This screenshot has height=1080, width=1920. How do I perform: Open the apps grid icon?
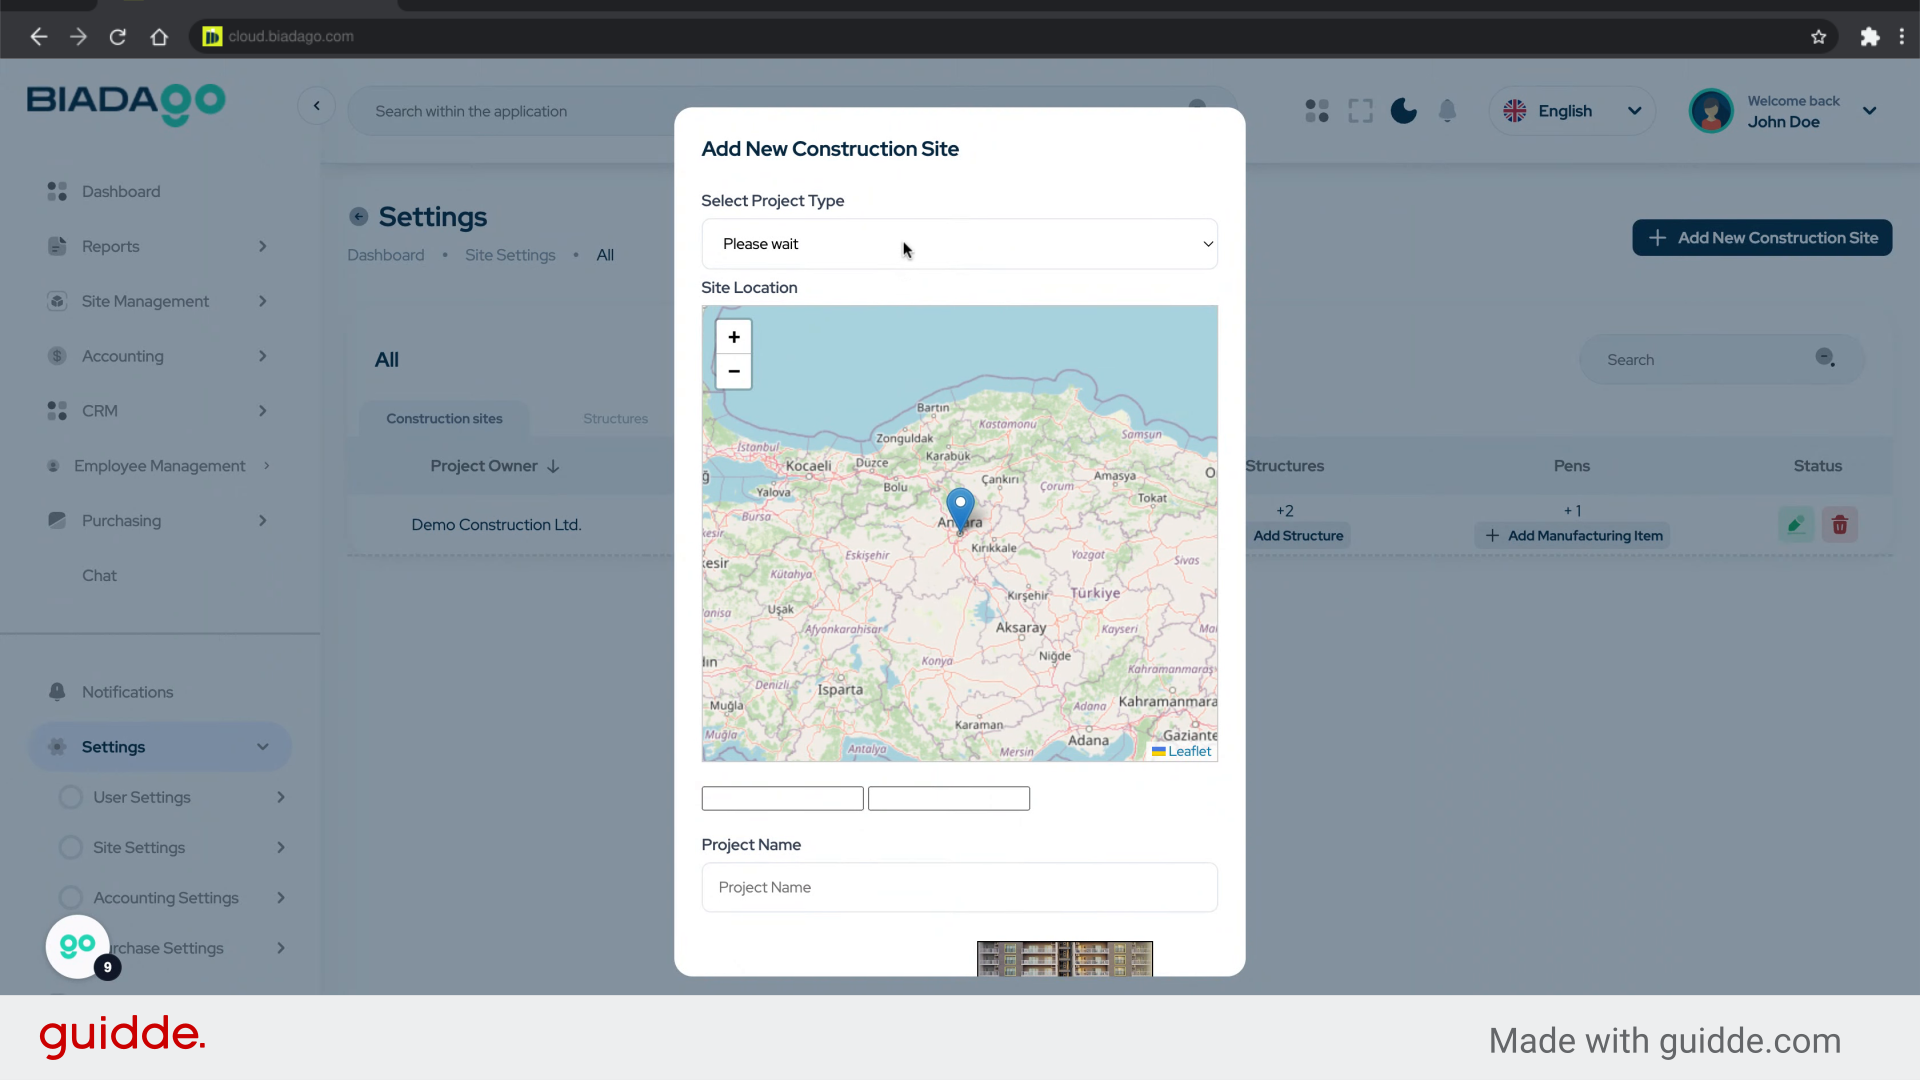point(1317,111)
